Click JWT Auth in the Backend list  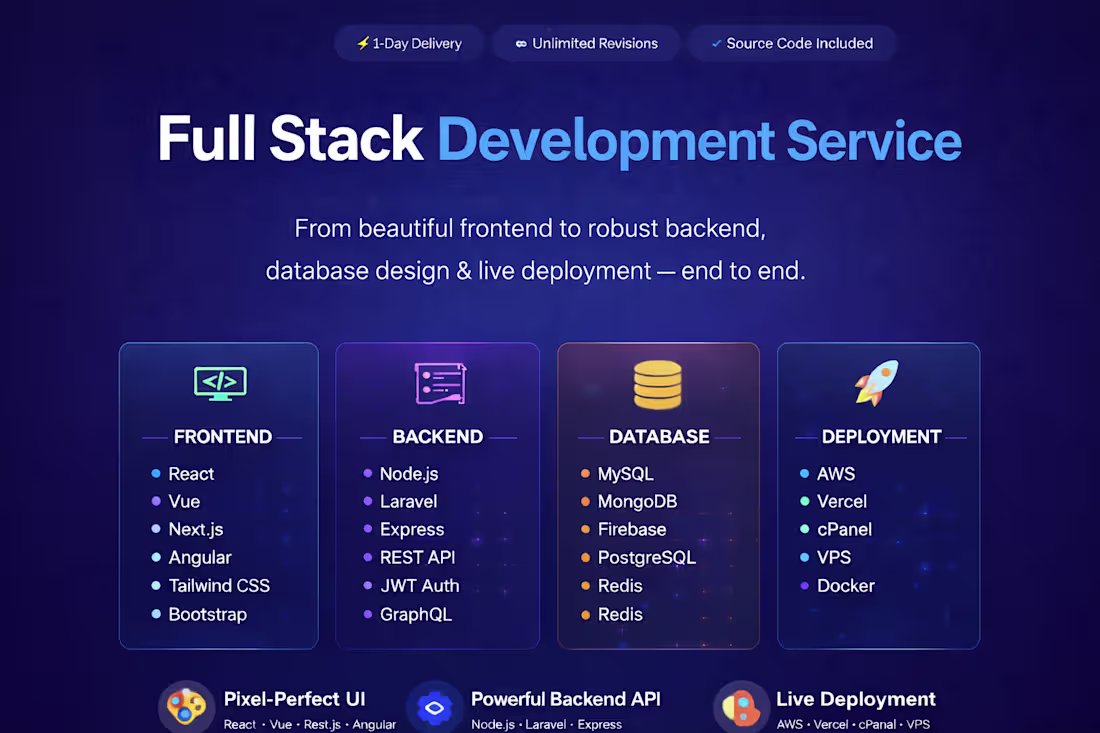pyautogui.click(x=420, y=586)
